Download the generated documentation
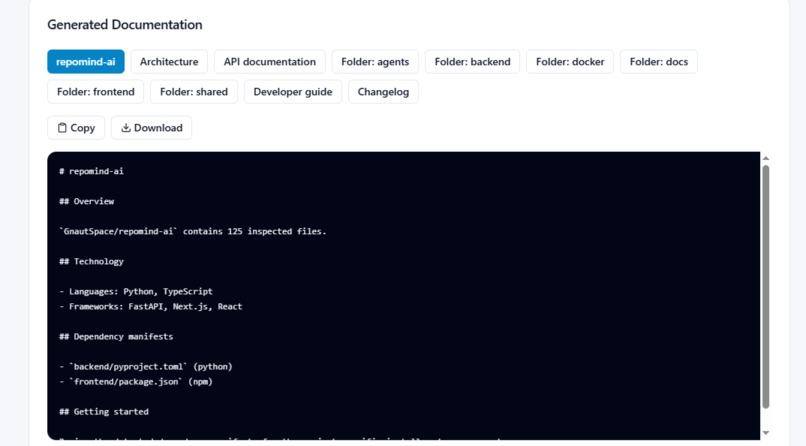Viewport: 806px width, 446px height. coord(152,127)
